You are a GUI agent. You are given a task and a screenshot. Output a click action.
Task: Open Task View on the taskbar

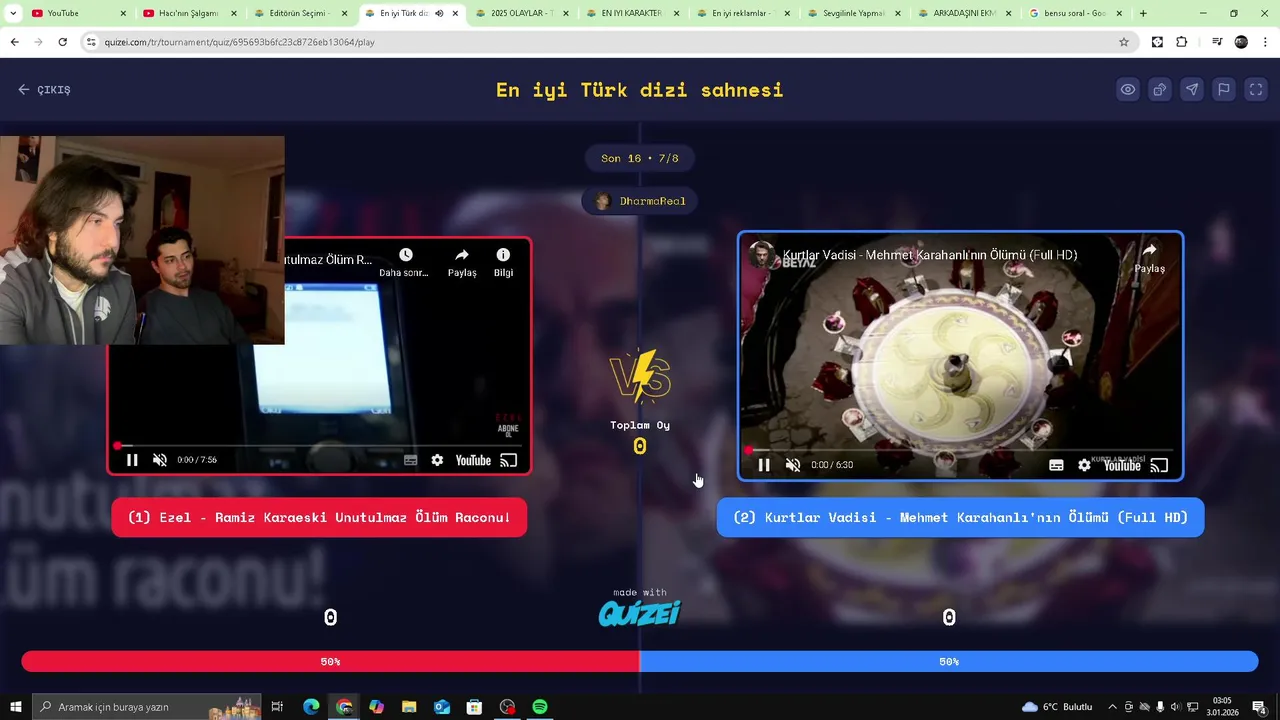pyautogui.click(x=278, y=707)
